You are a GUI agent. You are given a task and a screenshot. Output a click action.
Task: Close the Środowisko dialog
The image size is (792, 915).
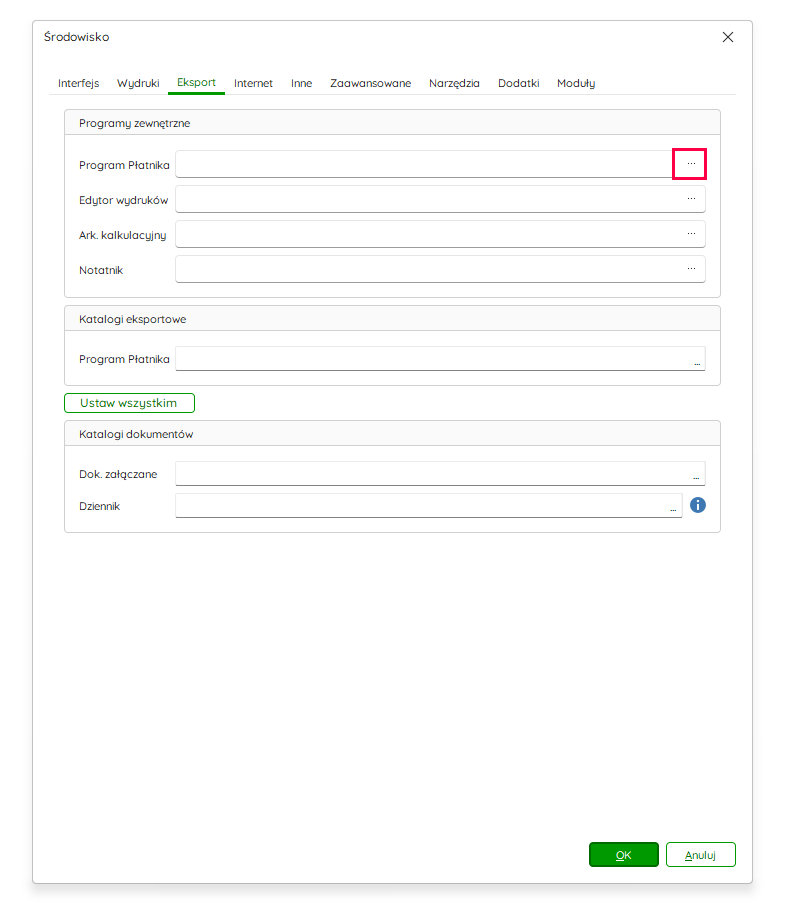pyautogui.click(x=727, y=37)
